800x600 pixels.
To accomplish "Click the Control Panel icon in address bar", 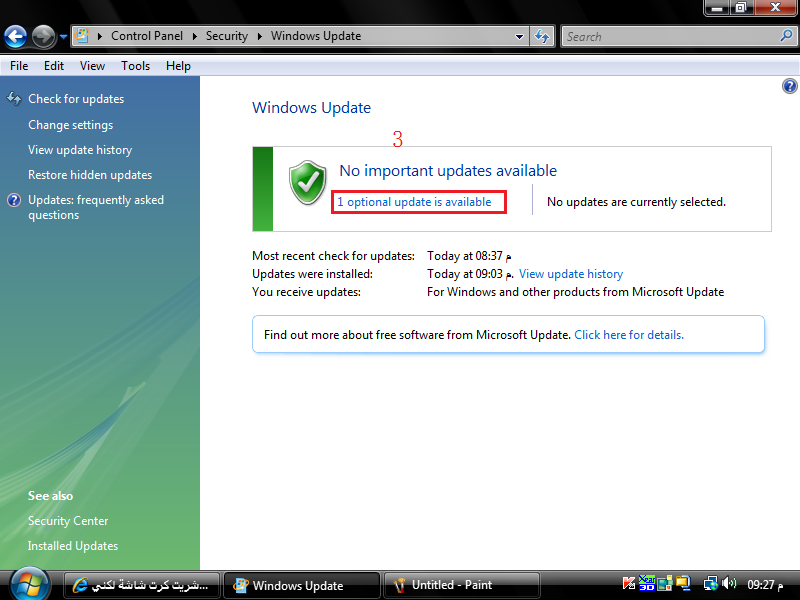I will point(82,36).
